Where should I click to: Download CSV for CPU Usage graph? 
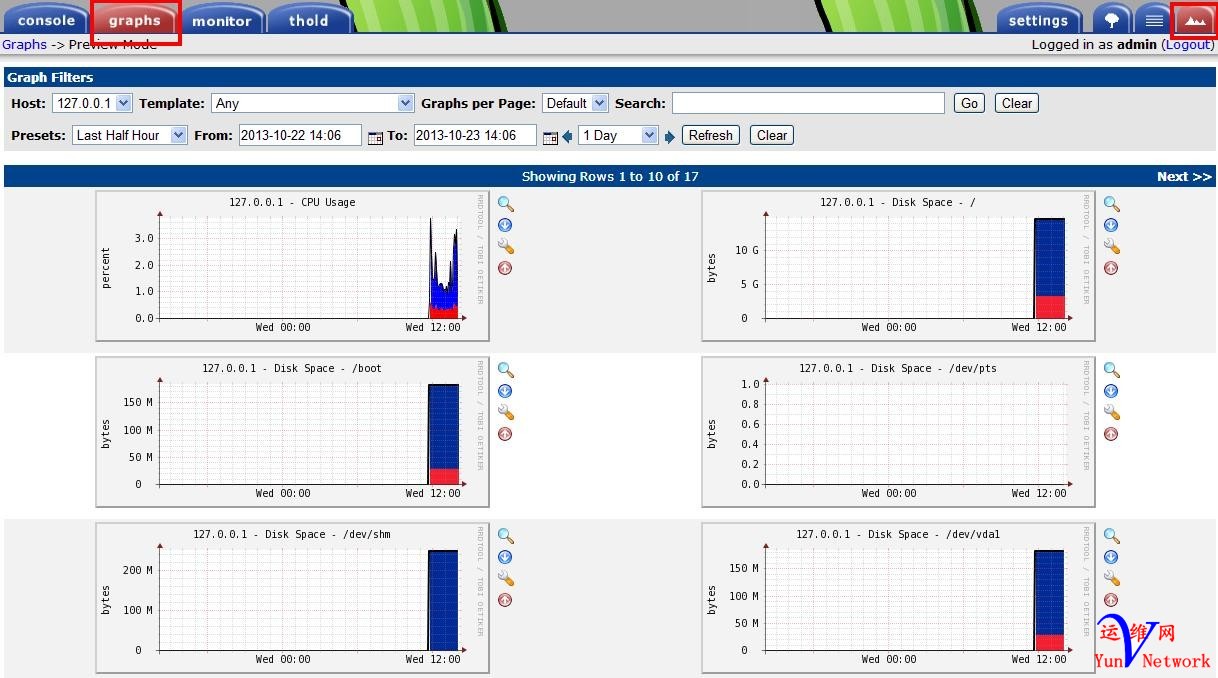[x=505, y=225]
